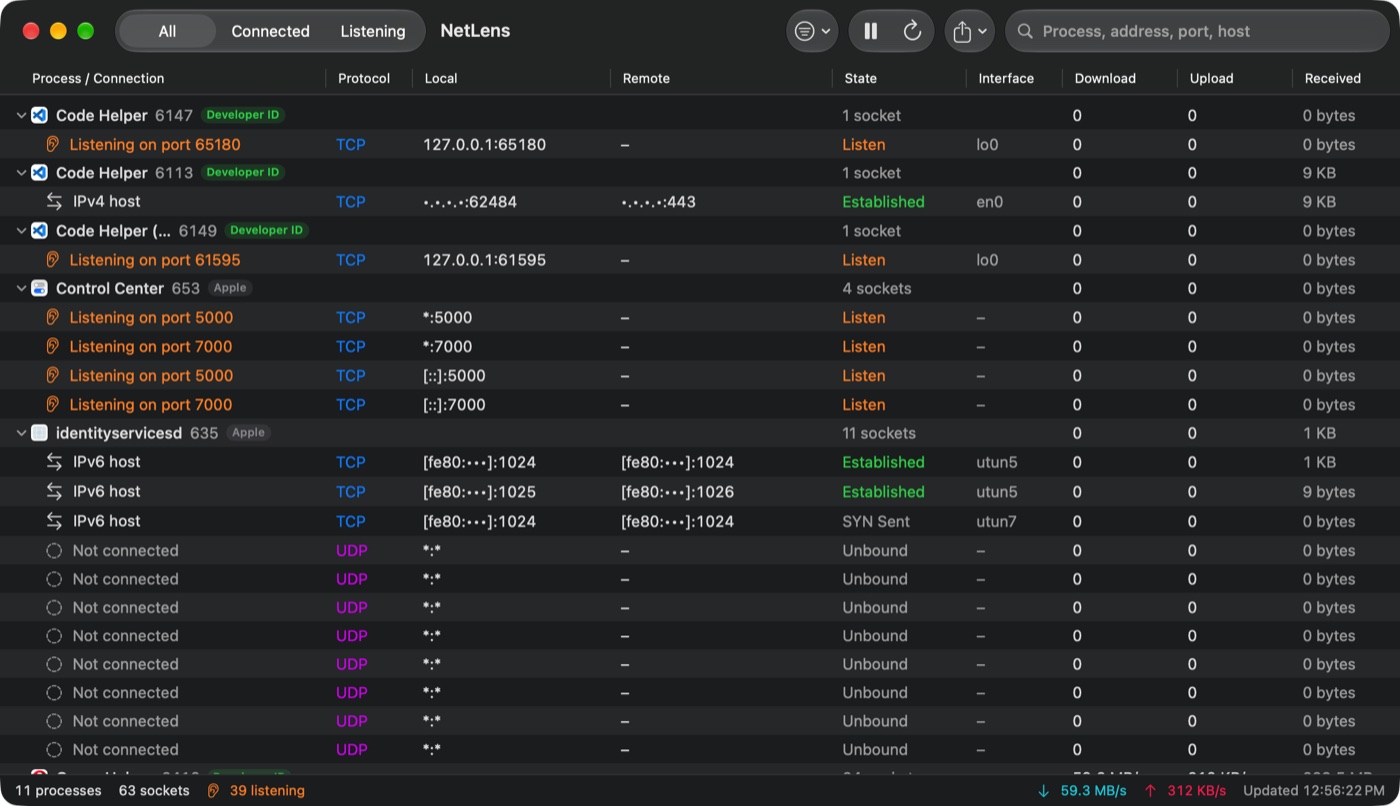Click the NetLens window title
This screenshot has height=806, width=1400.
(475, 31)
